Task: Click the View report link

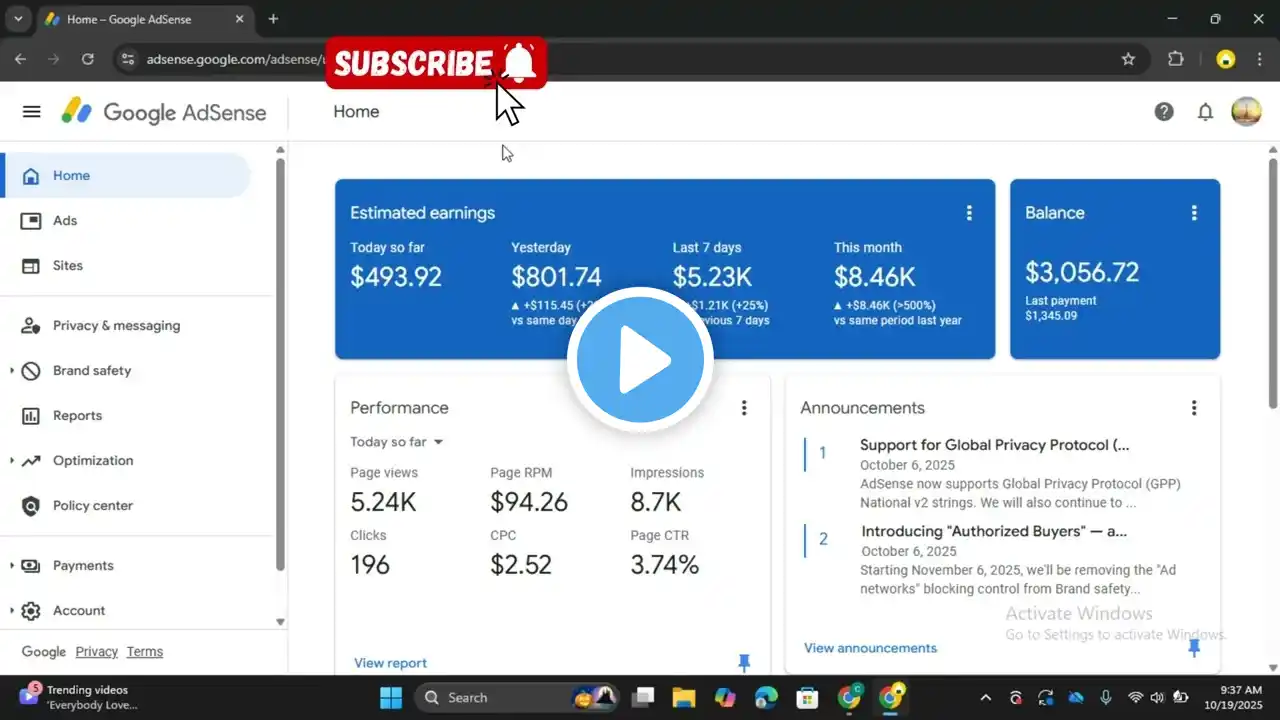Action: (x=390, y=663)
